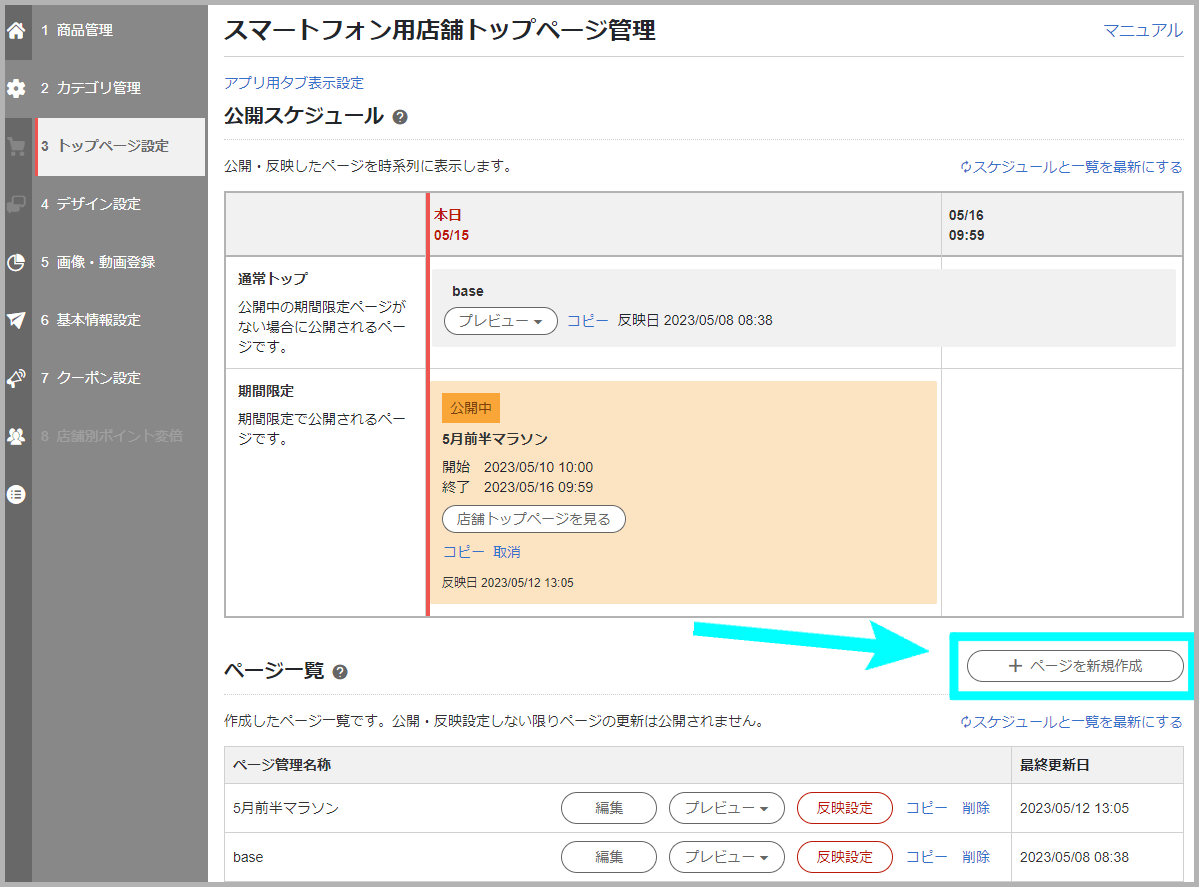Open 1 商品管理 menu
Viewport: 1199px width, 887px height.
120,31
